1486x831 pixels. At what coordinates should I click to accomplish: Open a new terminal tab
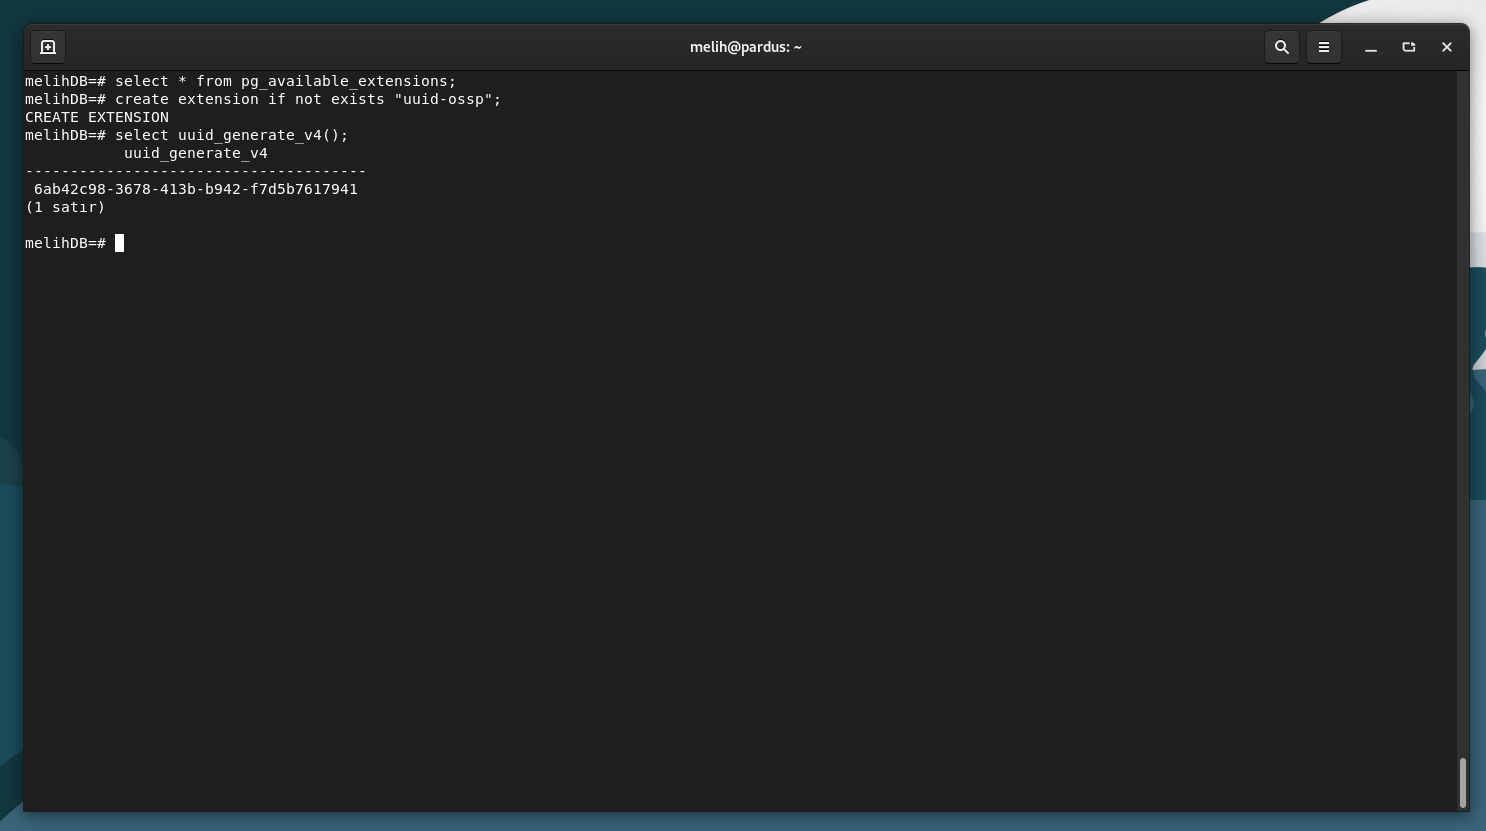pyautogui.click(x=47, y=47)
